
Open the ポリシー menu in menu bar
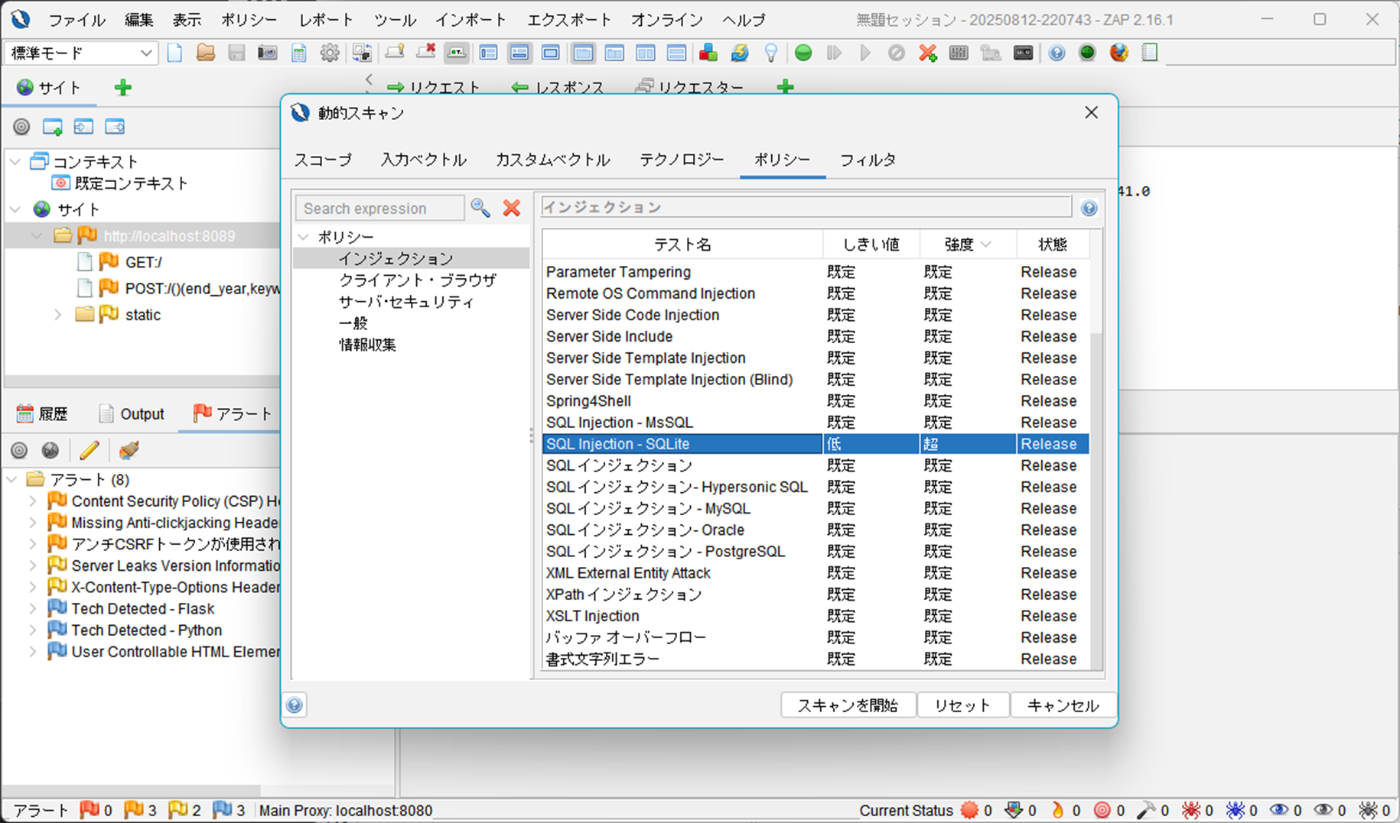tap(249, 20)
